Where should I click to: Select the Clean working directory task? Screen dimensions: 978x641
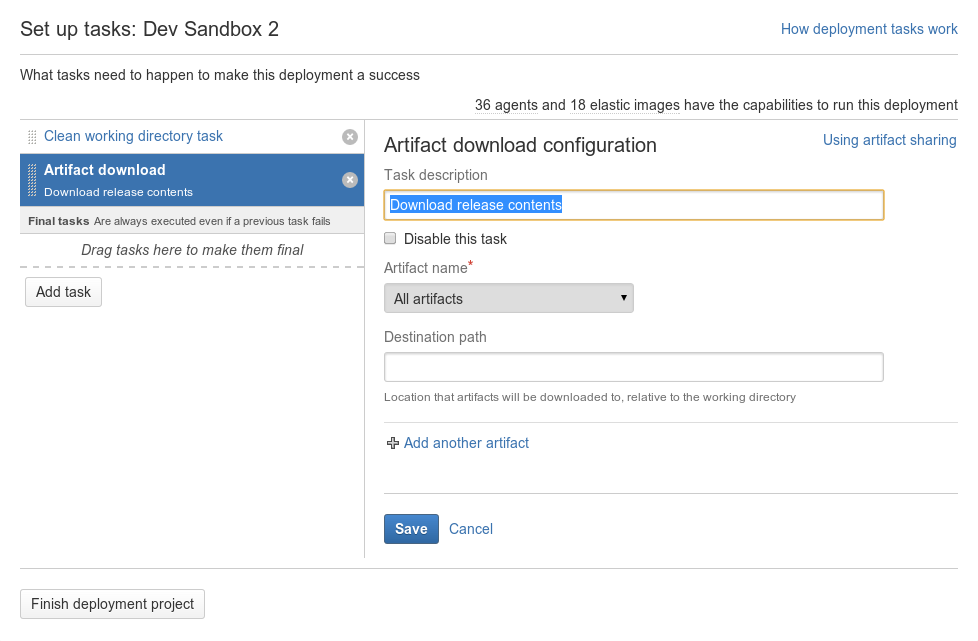coord(133,136)
